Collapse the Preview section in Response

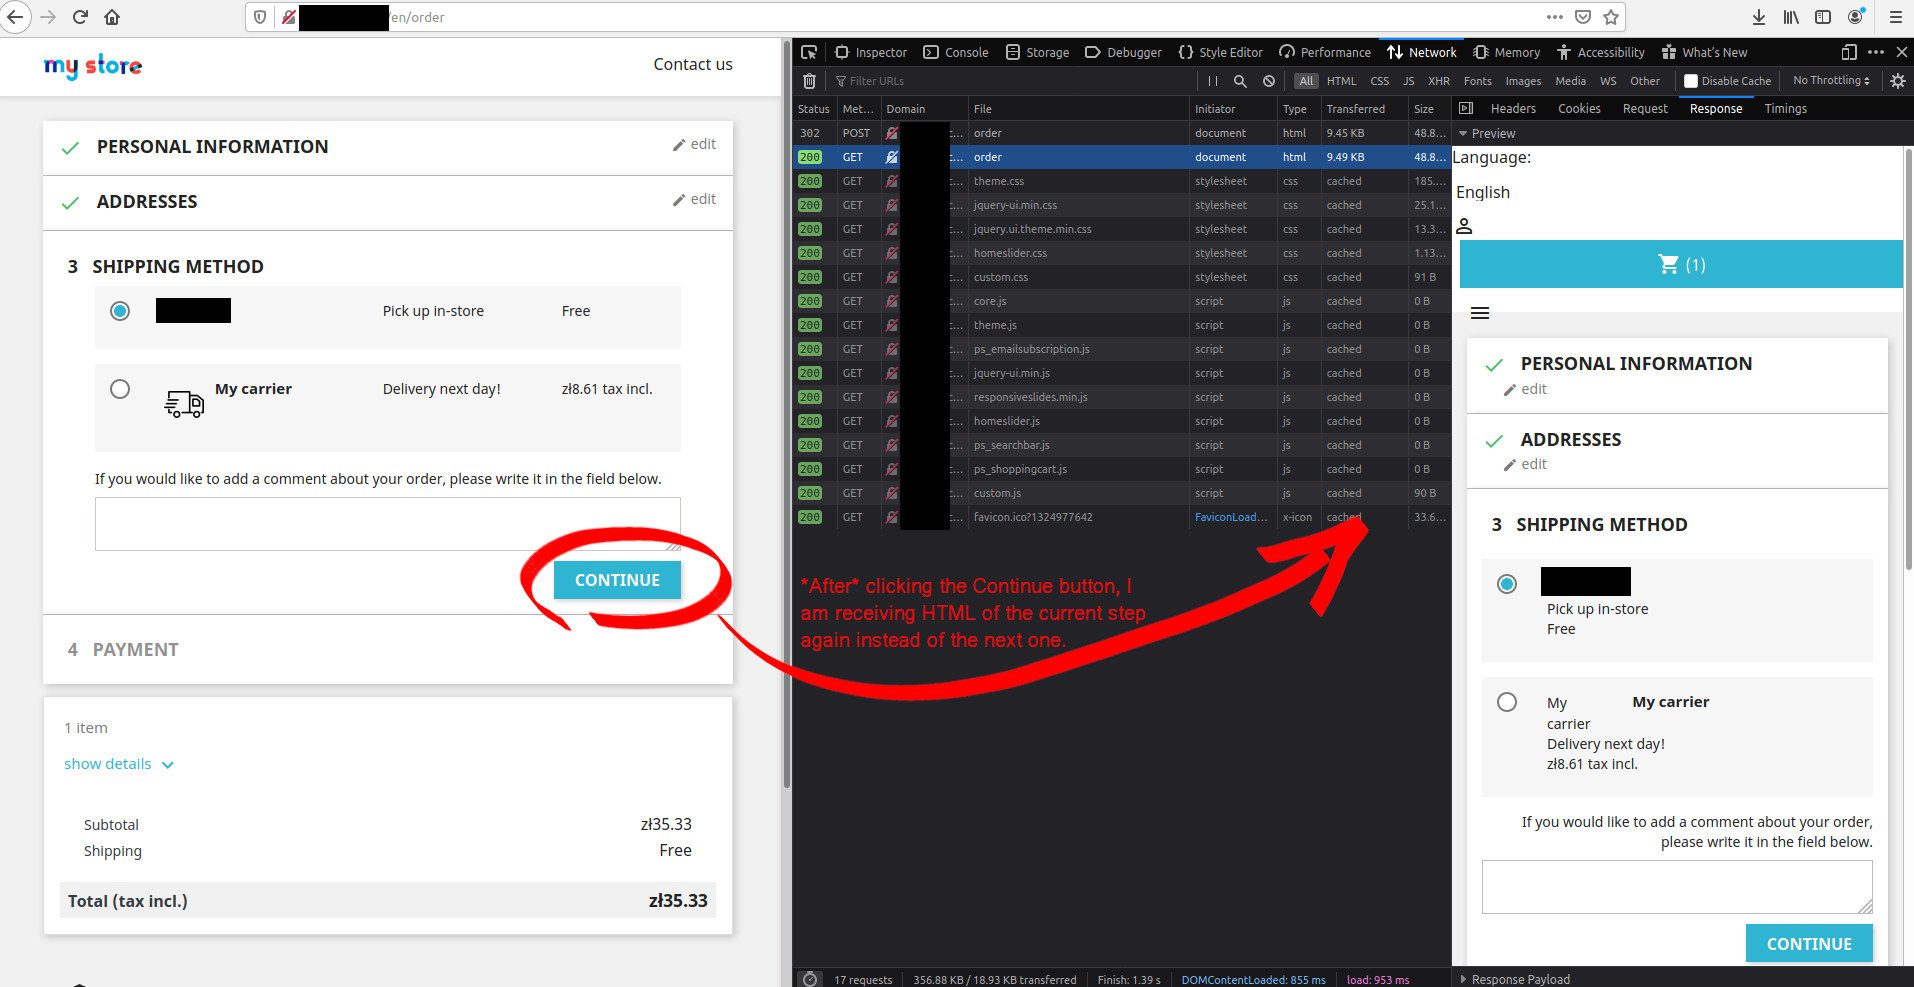point(1487,133)
